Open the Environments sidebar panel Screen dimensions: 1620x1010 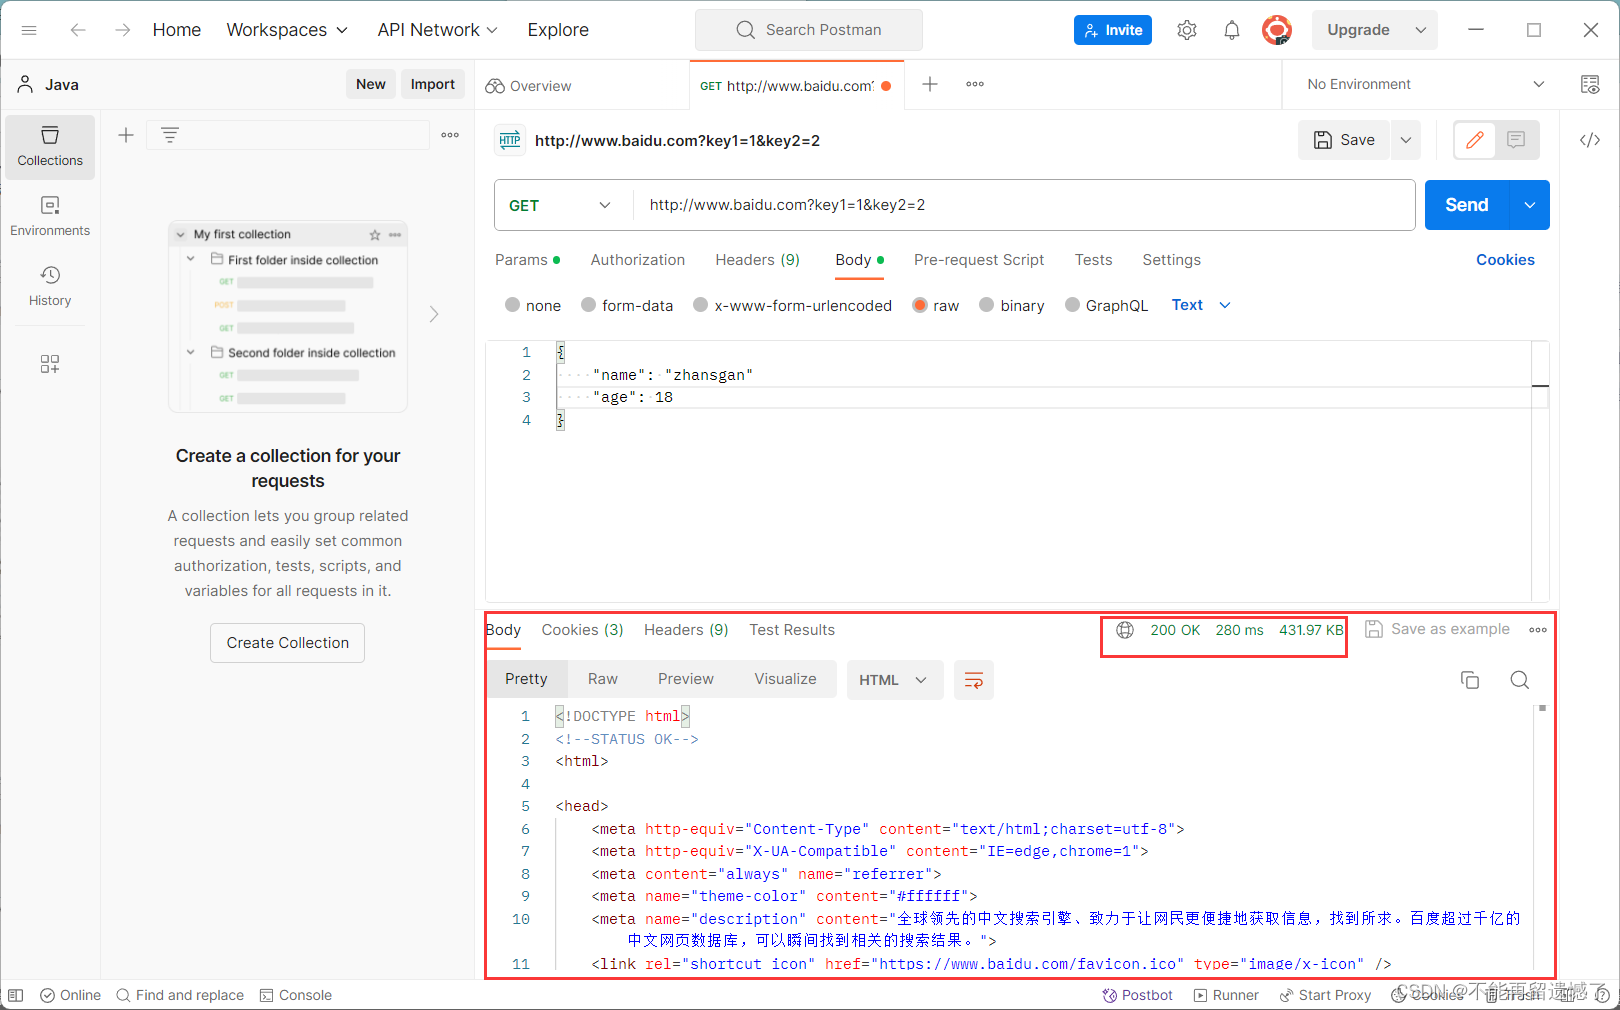coord(50,216)
